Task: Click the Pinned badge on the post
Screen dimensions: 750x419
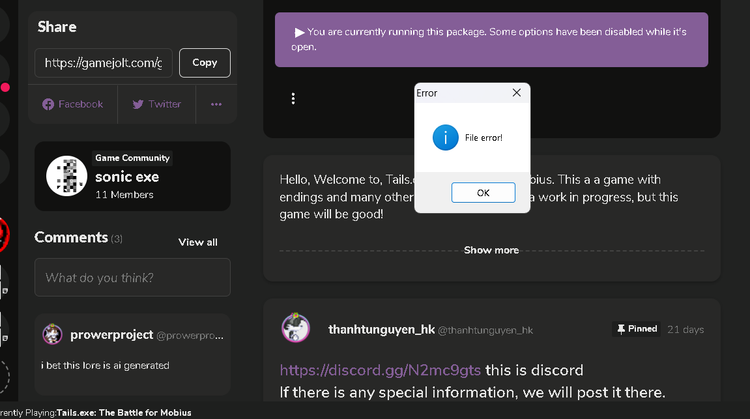Action: [x=636, y=329]
